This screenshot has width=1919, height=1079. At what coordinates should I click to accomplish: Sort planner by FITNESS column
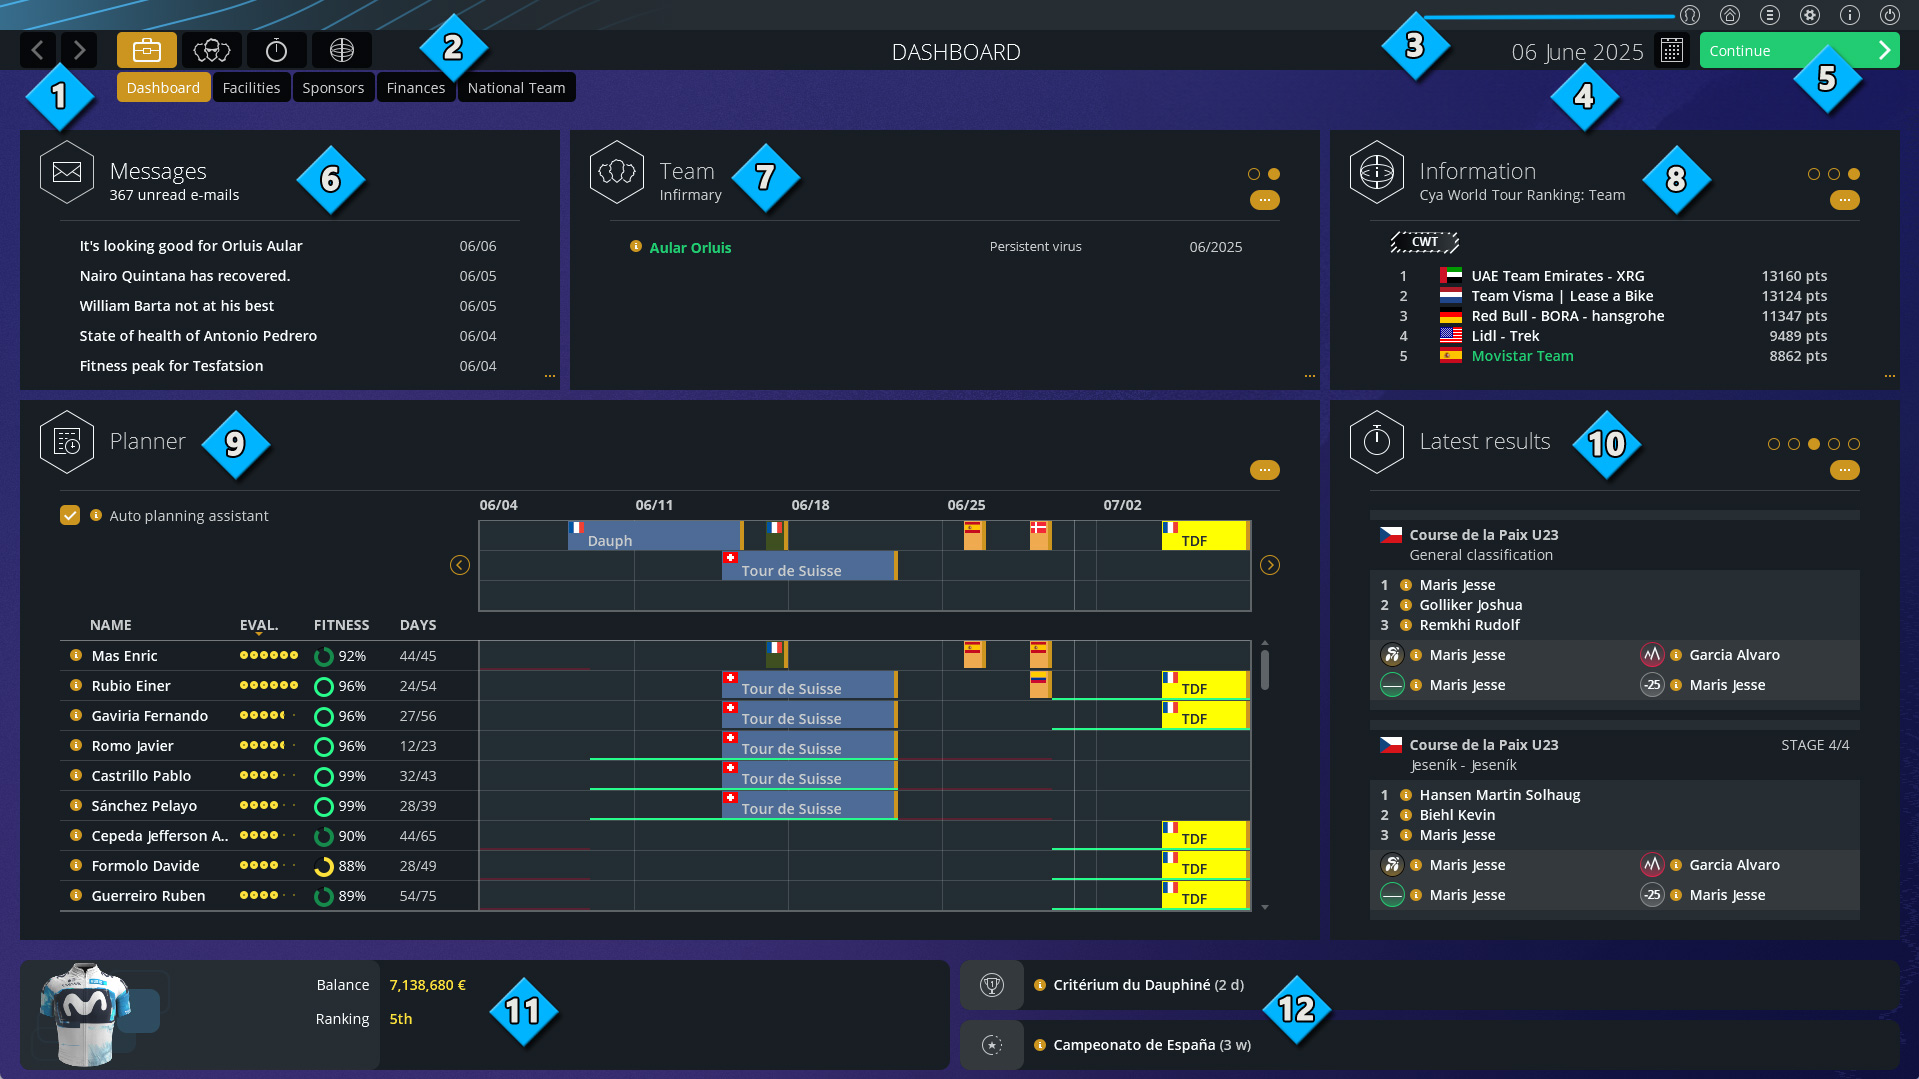(341, 625)
